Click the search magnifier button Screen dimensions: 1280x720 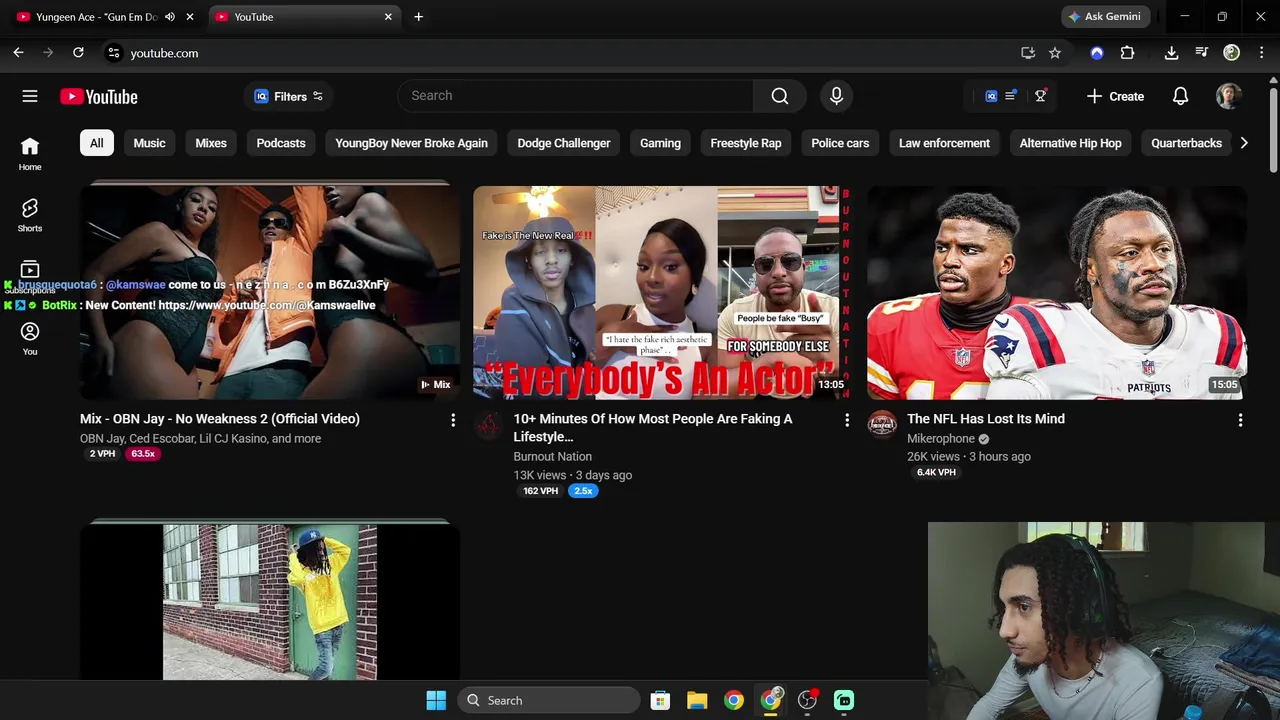[780, 96]
